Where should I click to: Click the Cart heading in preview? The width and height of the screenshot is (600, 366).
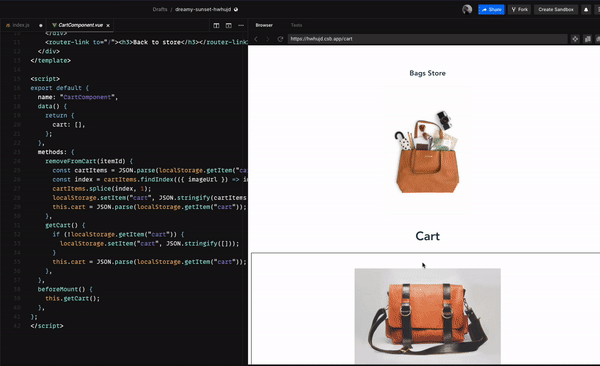[x=427, y=236]
